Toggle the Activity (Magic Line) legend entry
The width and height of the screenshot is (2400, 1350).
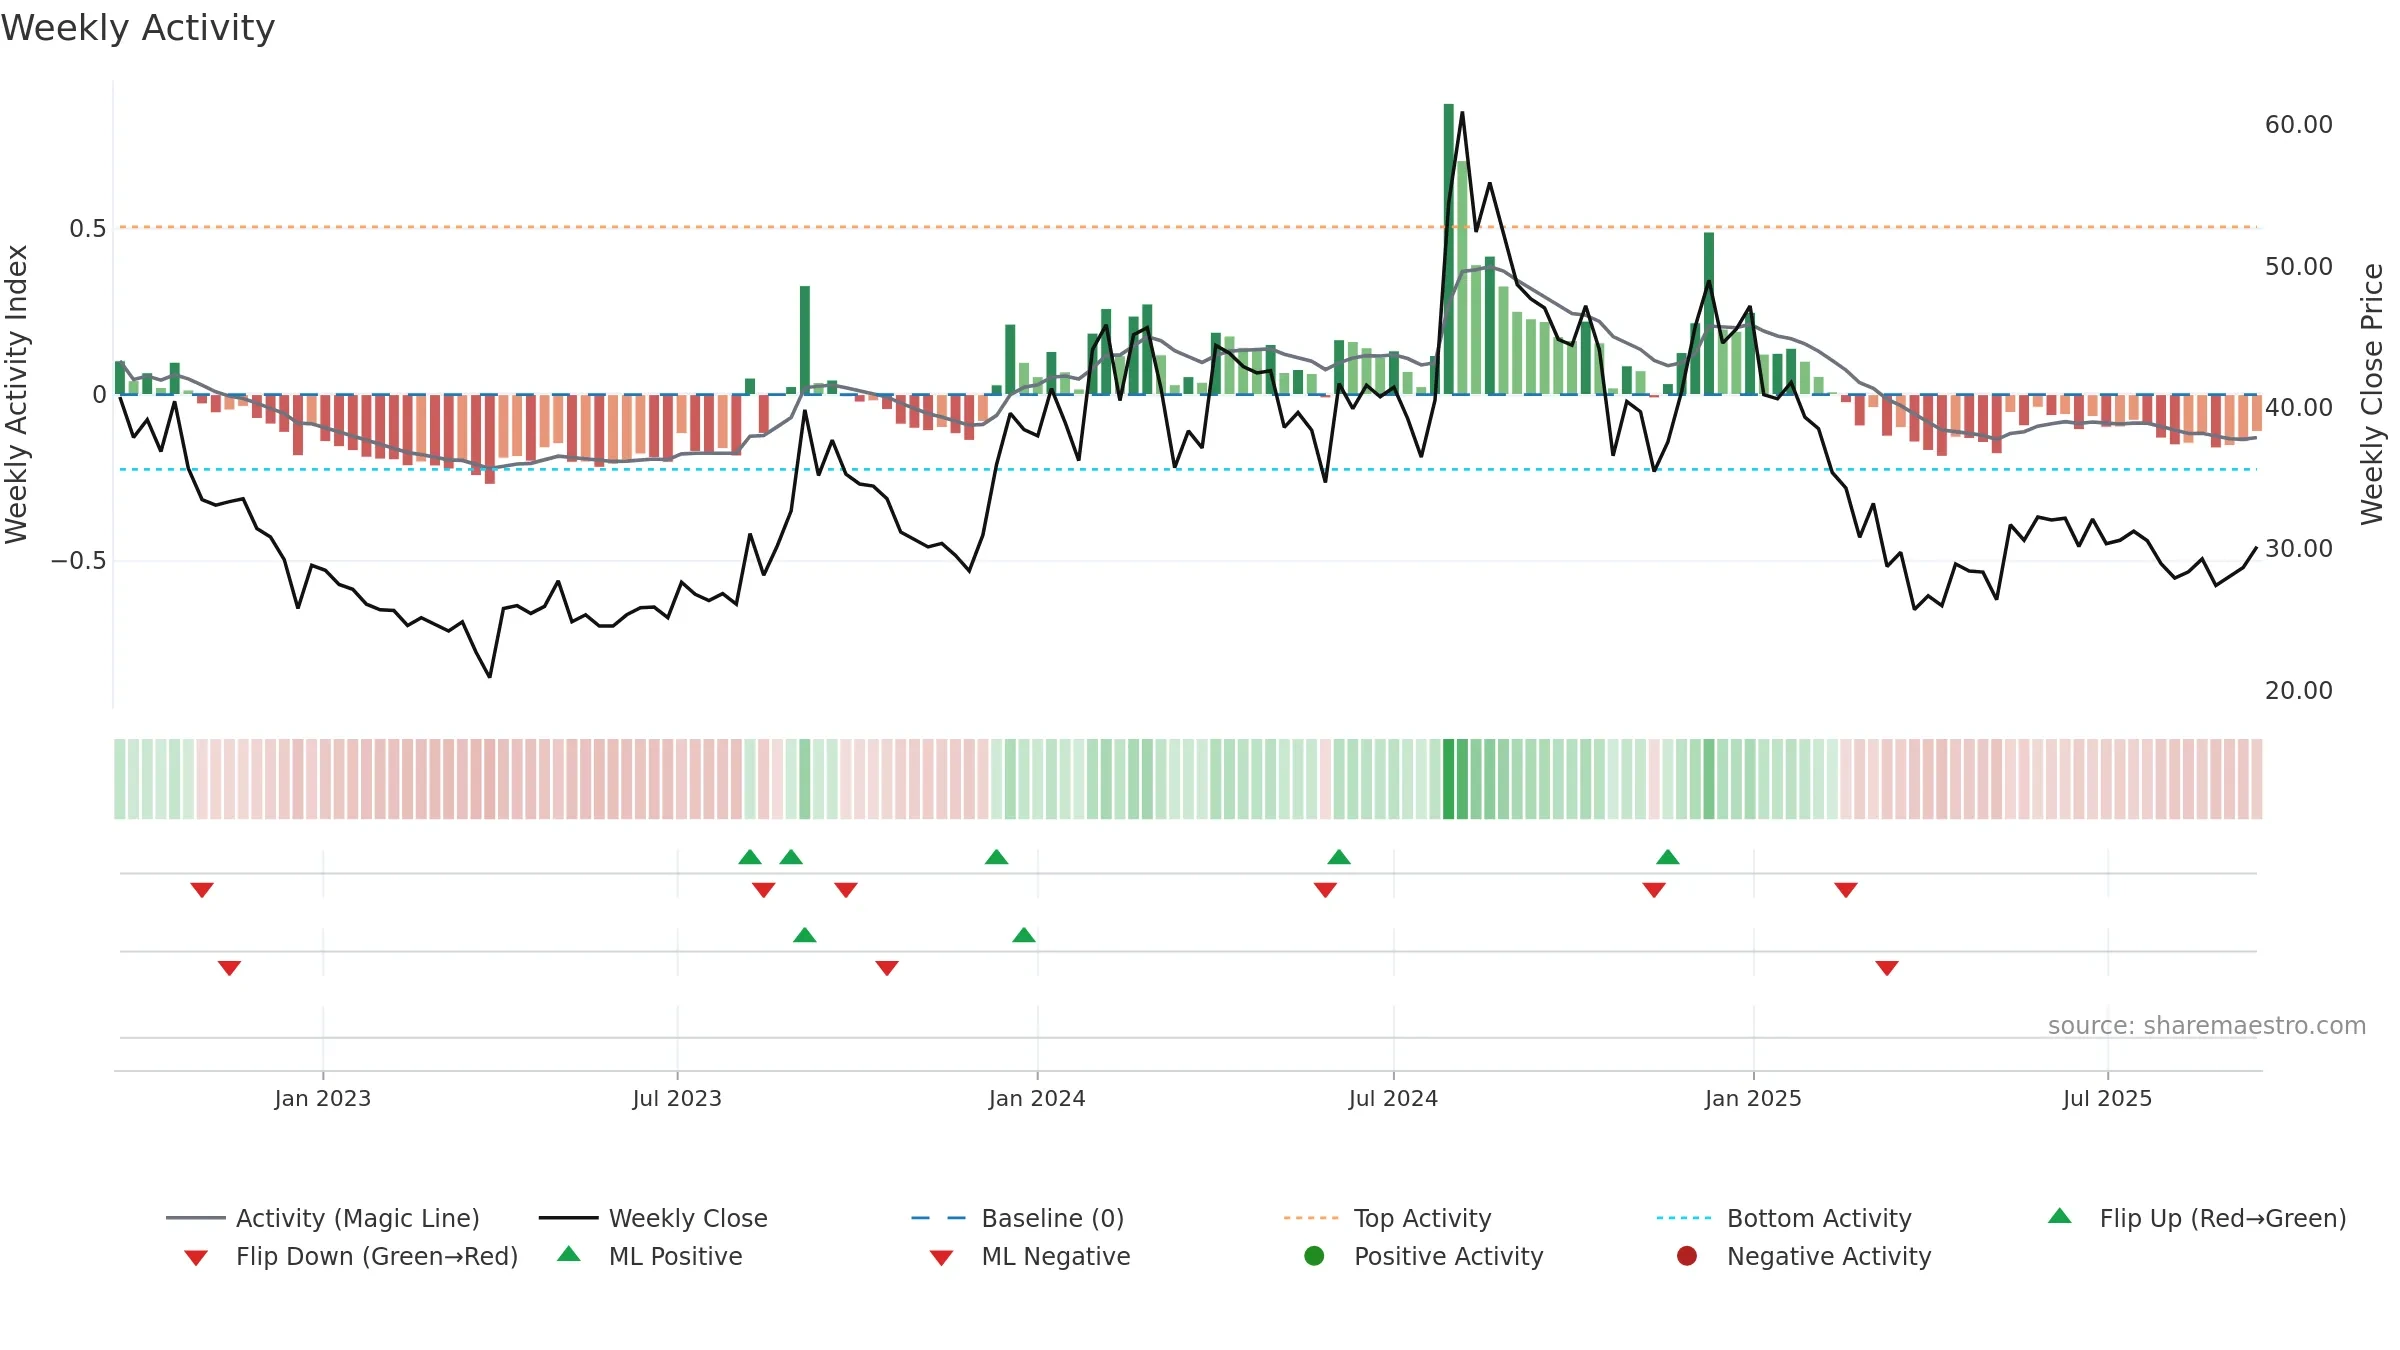pyautogui.click(x=323, y=1218)
